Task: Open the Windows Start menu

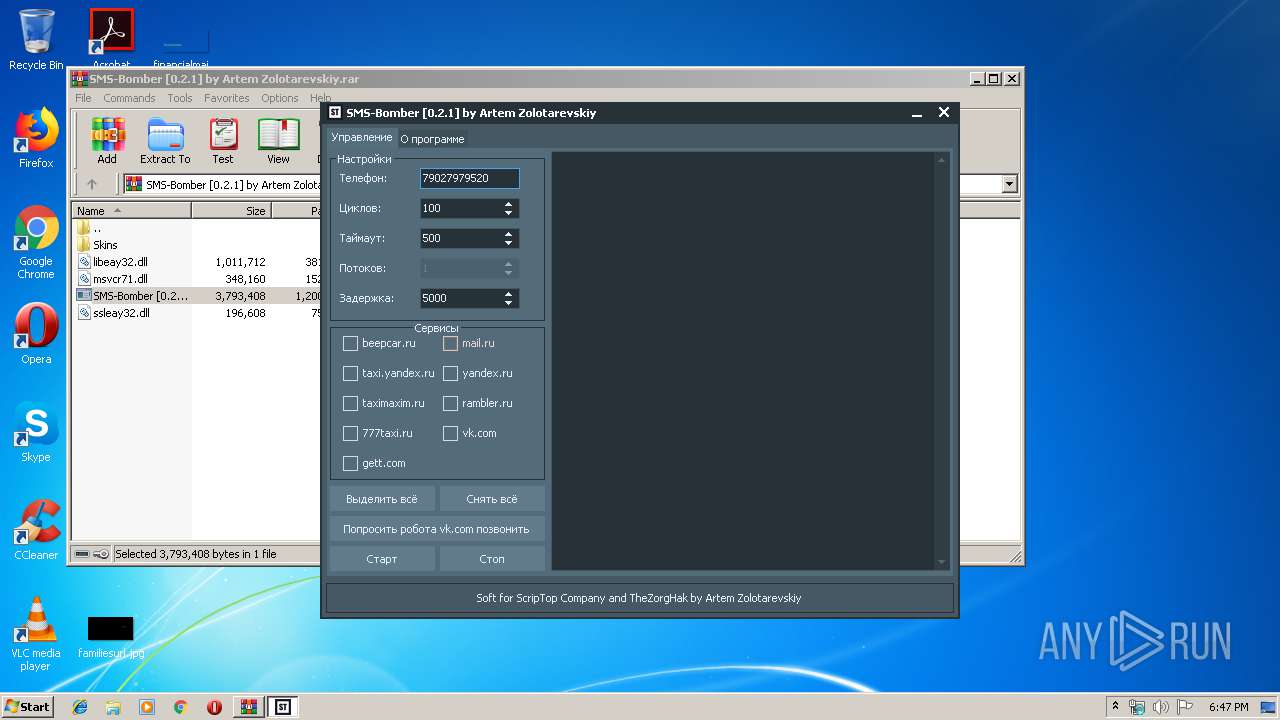Action: [x=27, y=707]
